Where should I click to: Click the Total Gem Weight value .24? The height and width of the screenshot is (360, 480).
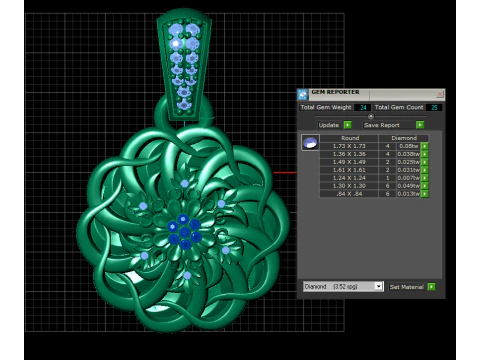point(362,107)
